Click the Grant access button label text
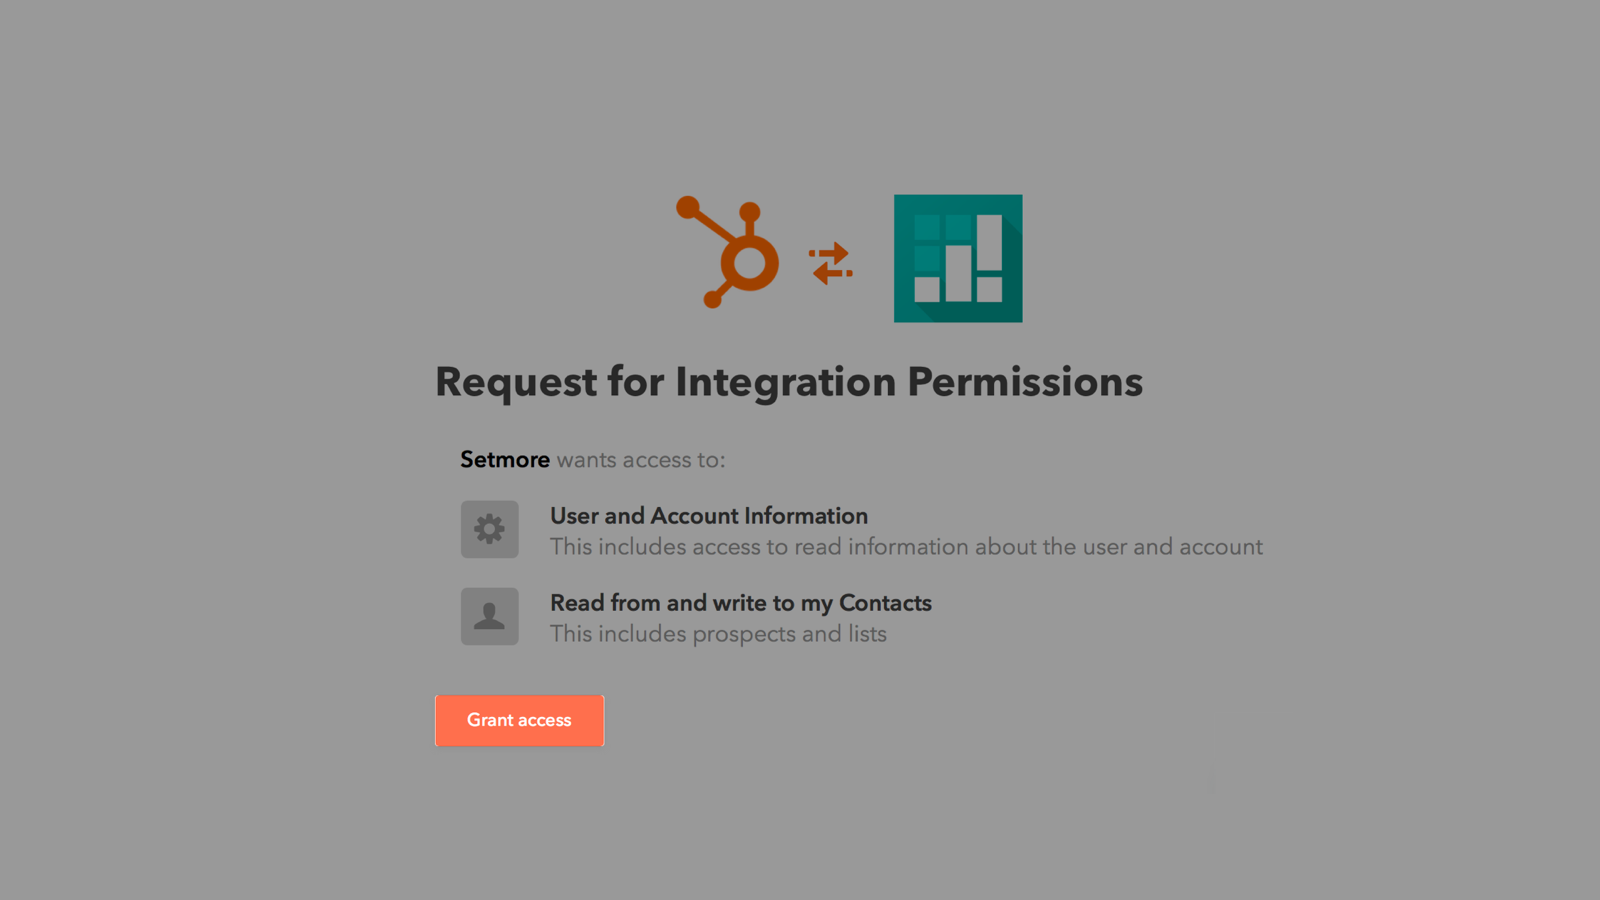 [519, 720]
